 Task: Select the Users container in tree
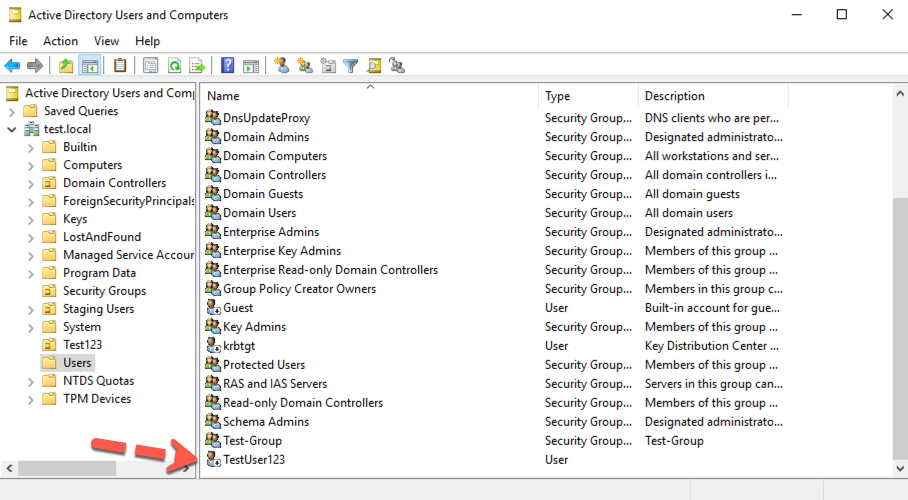pos(77,363)
